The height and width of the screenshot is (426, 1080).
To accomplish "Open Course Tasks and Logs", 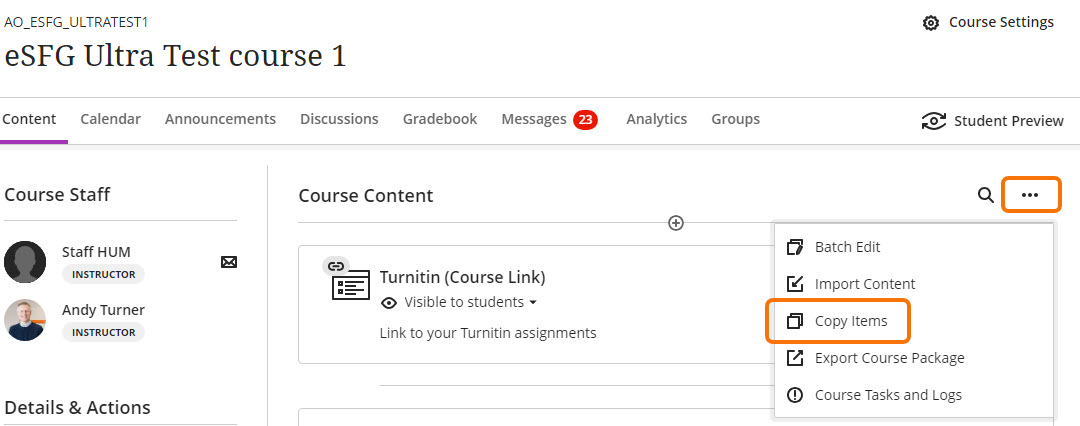I will [x=887, y=395].
